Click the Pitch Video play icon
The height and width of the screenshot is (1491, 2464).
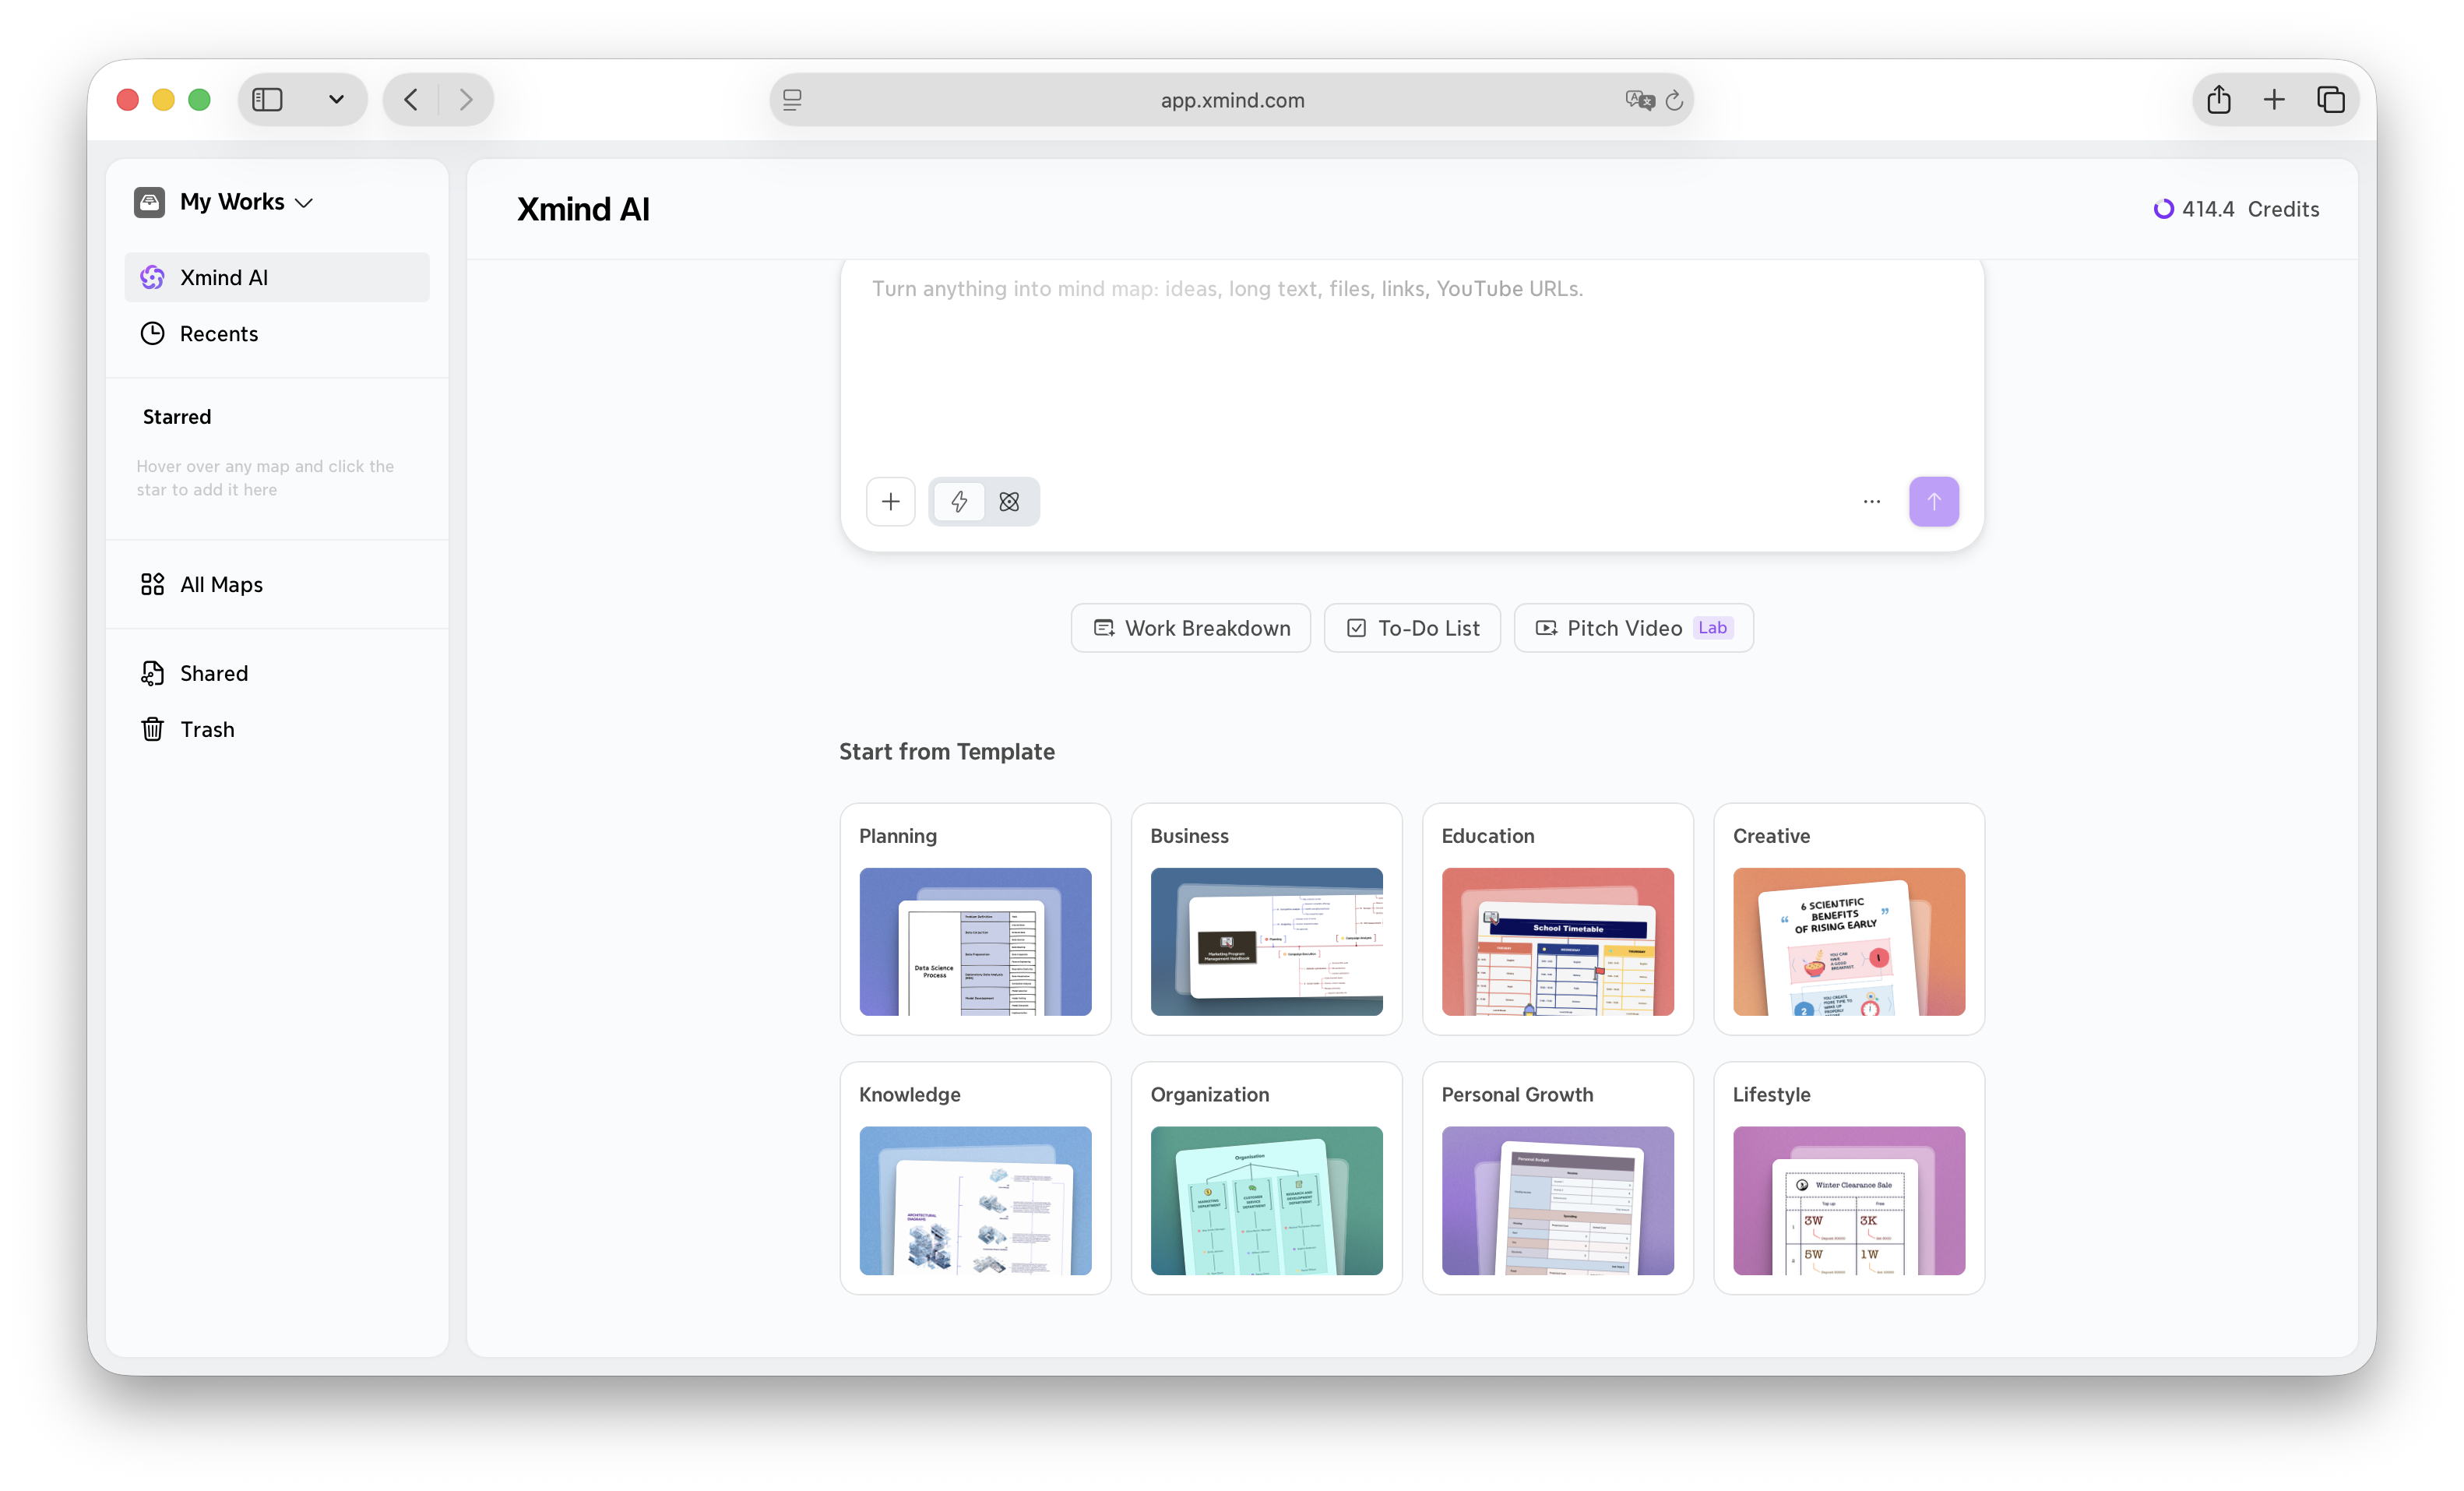point(1546,628)
